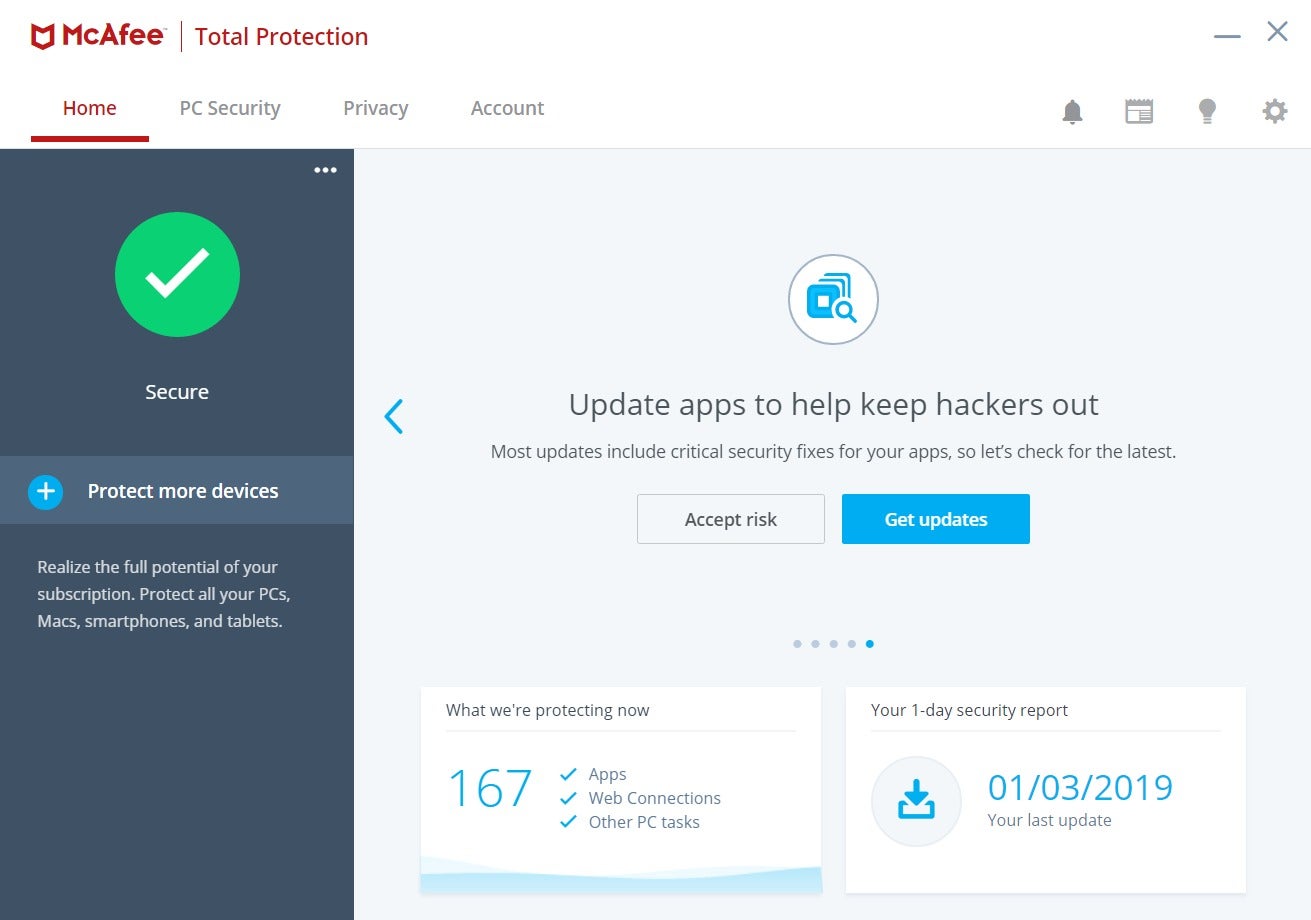Open the Account tab
Viewport: 1311px width, 920px height.
507,108
